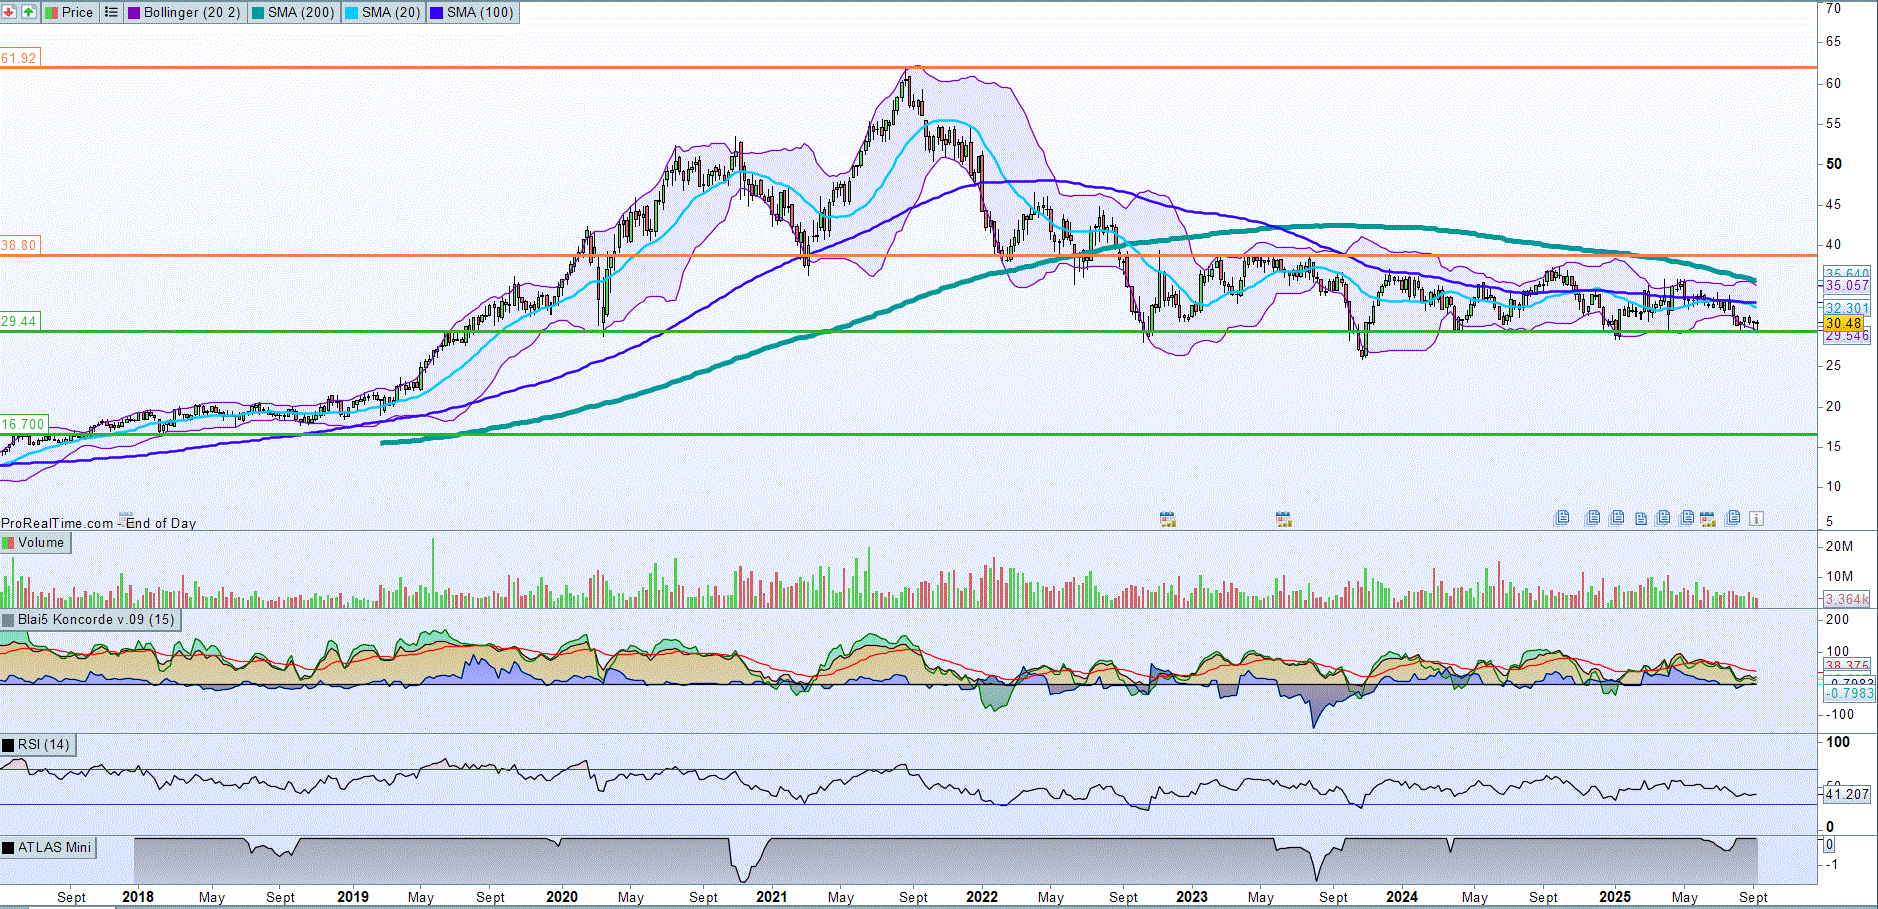Click the info icon at the chart's bottom right
This screenshot has height=909, width=1878.
(1756, 518)
